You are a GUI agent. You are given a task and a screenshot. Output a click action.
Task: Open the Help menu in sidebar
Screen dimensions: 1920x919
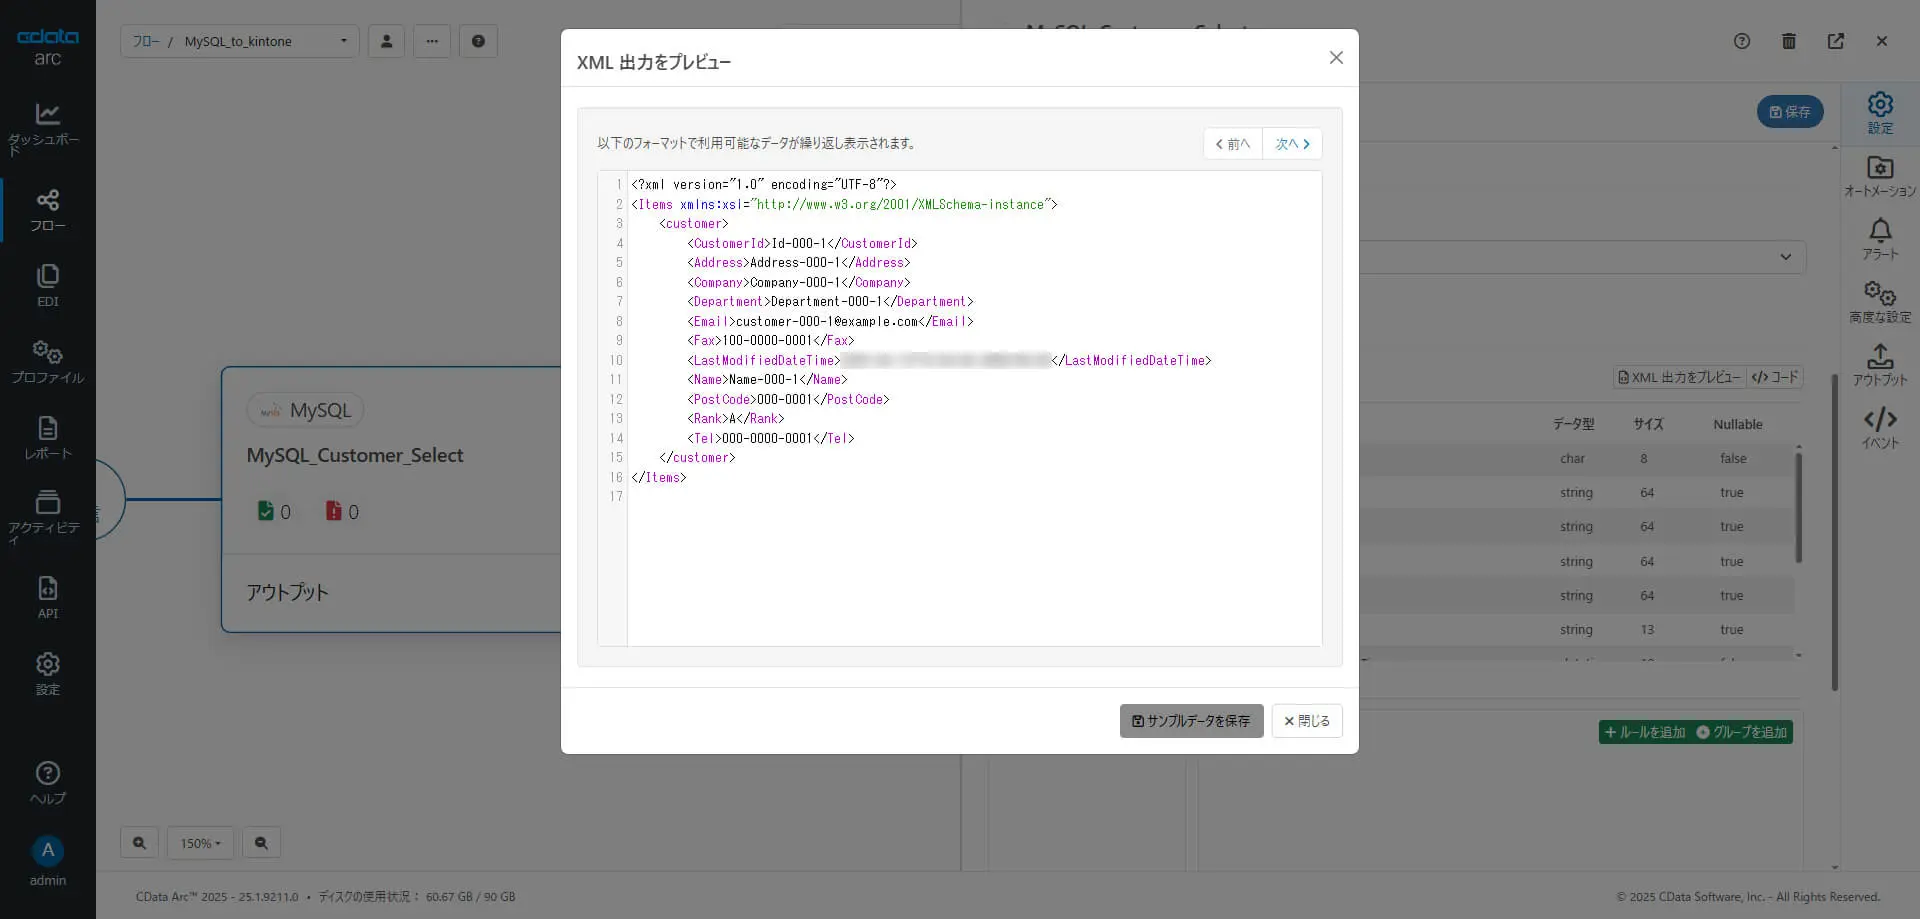(x=47, y=783)
